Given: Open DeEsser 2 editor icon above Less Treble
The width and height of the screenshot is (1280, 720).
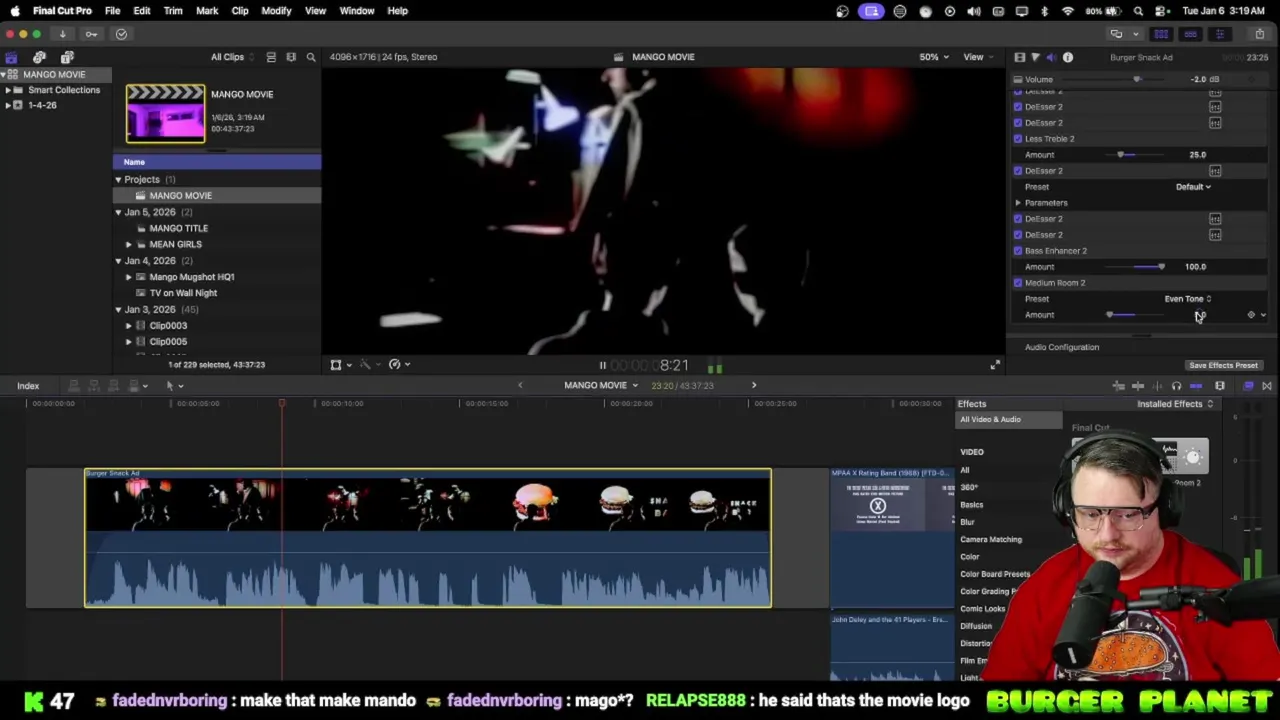Looking at the screenshot, I should click(1215, 123).
